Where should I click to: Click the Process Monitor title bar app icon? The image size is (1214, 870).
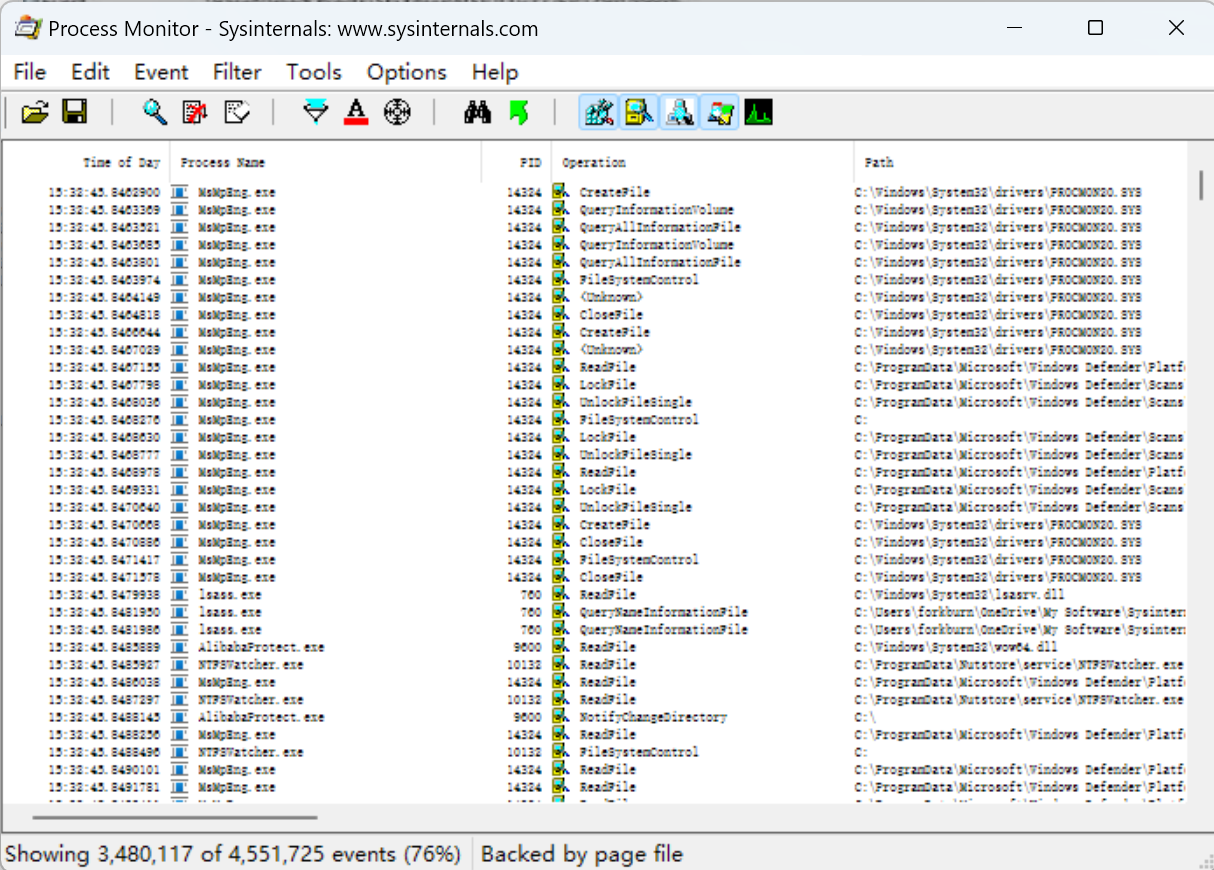[x=27, y=28]
